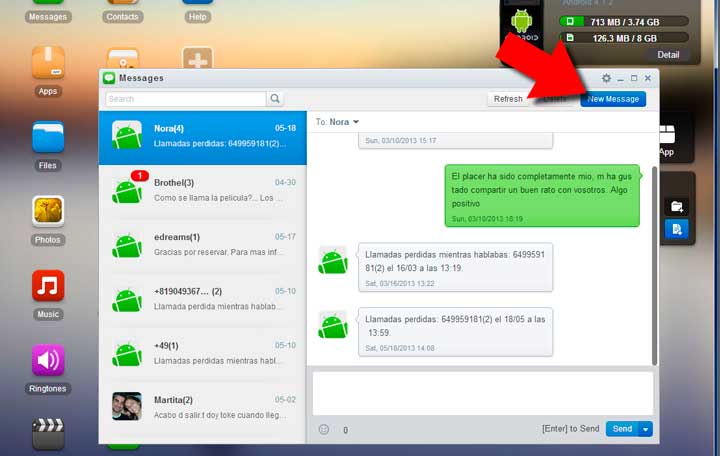This screenshot has height=456, width=720.
Task: Click the Help desktop label
Action: [197, 17]
